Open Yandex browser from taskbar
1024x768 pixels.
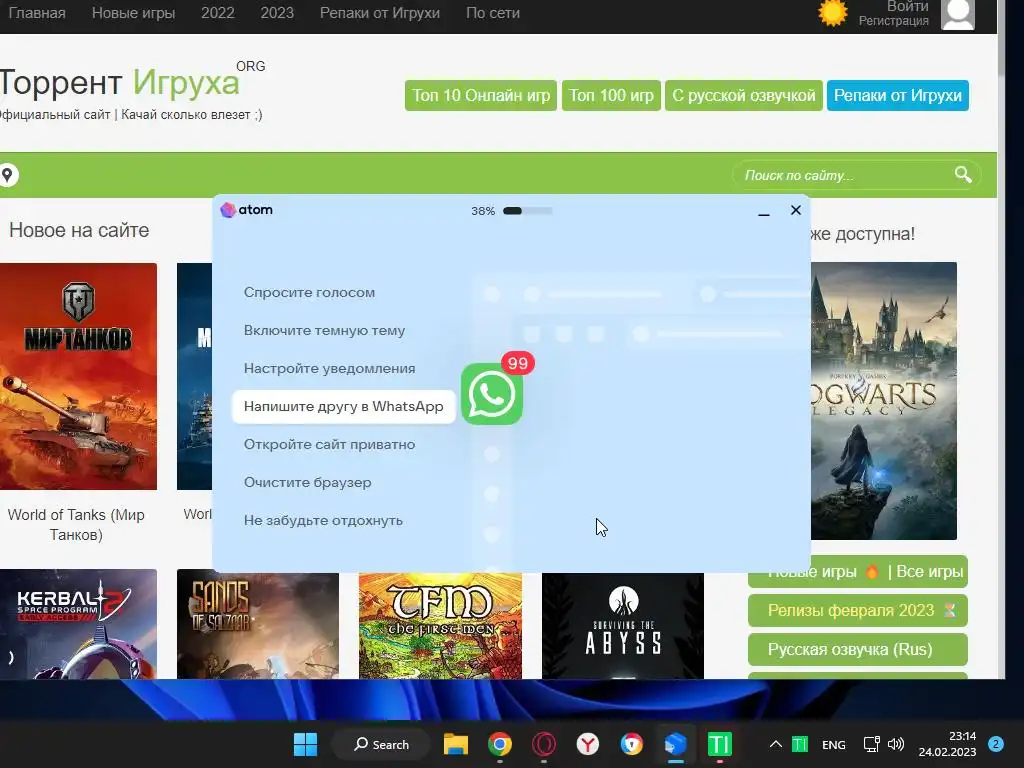(588, 744)
